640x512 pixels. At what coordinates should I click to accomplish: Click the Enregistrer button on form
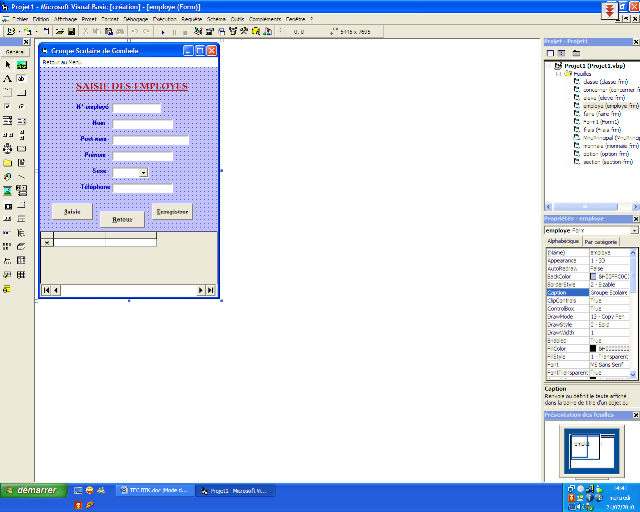coord(171,212)
